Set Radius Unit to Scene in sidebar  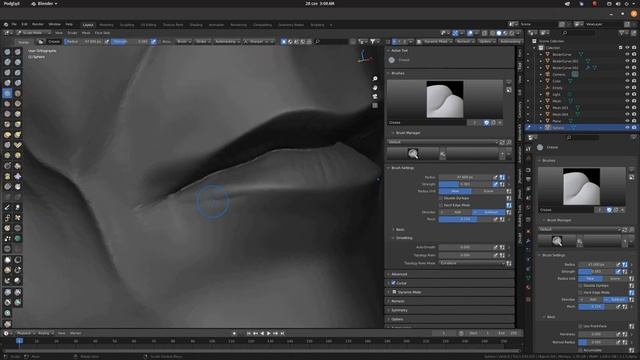489,191
